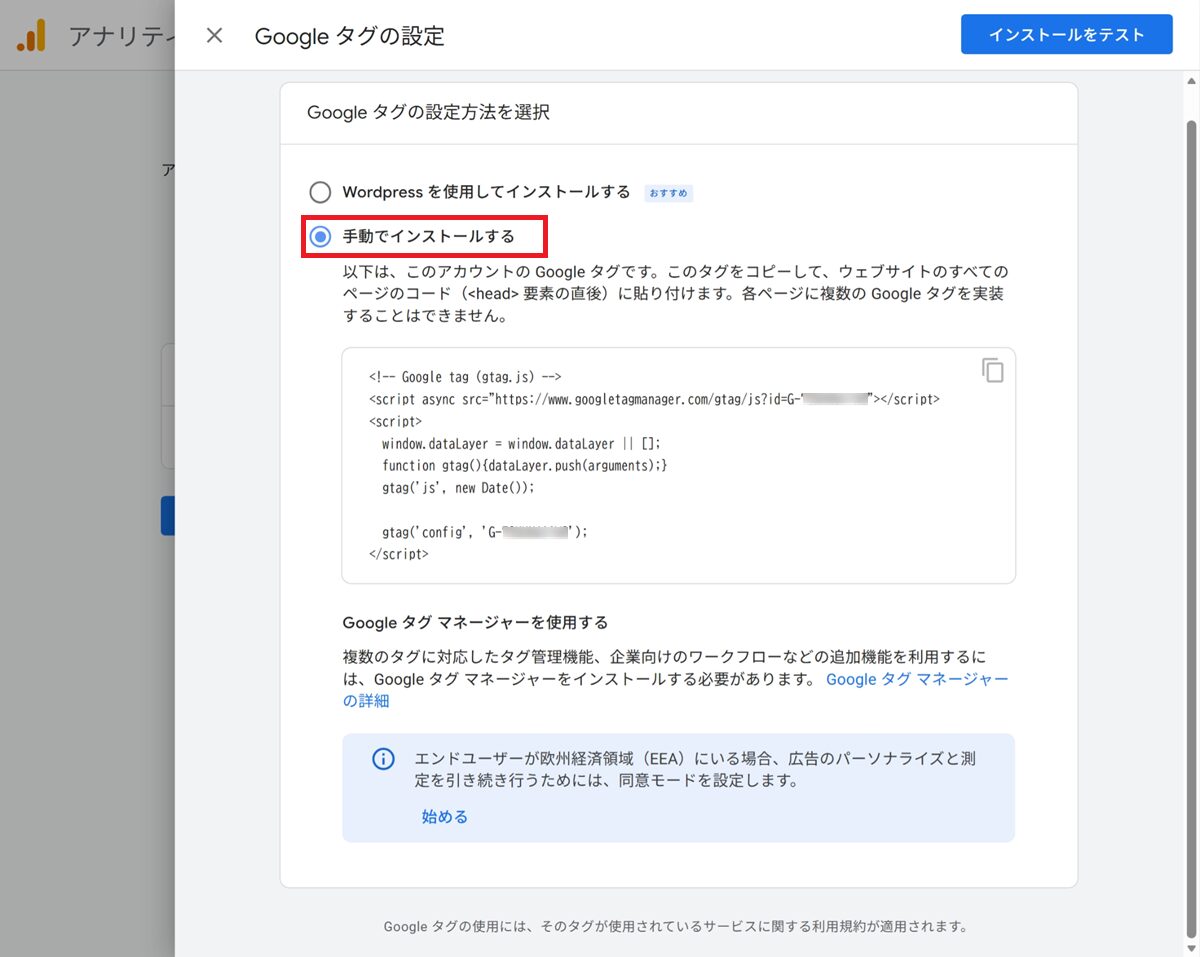Click the インストールをテスト button

tap(1066, 34)
